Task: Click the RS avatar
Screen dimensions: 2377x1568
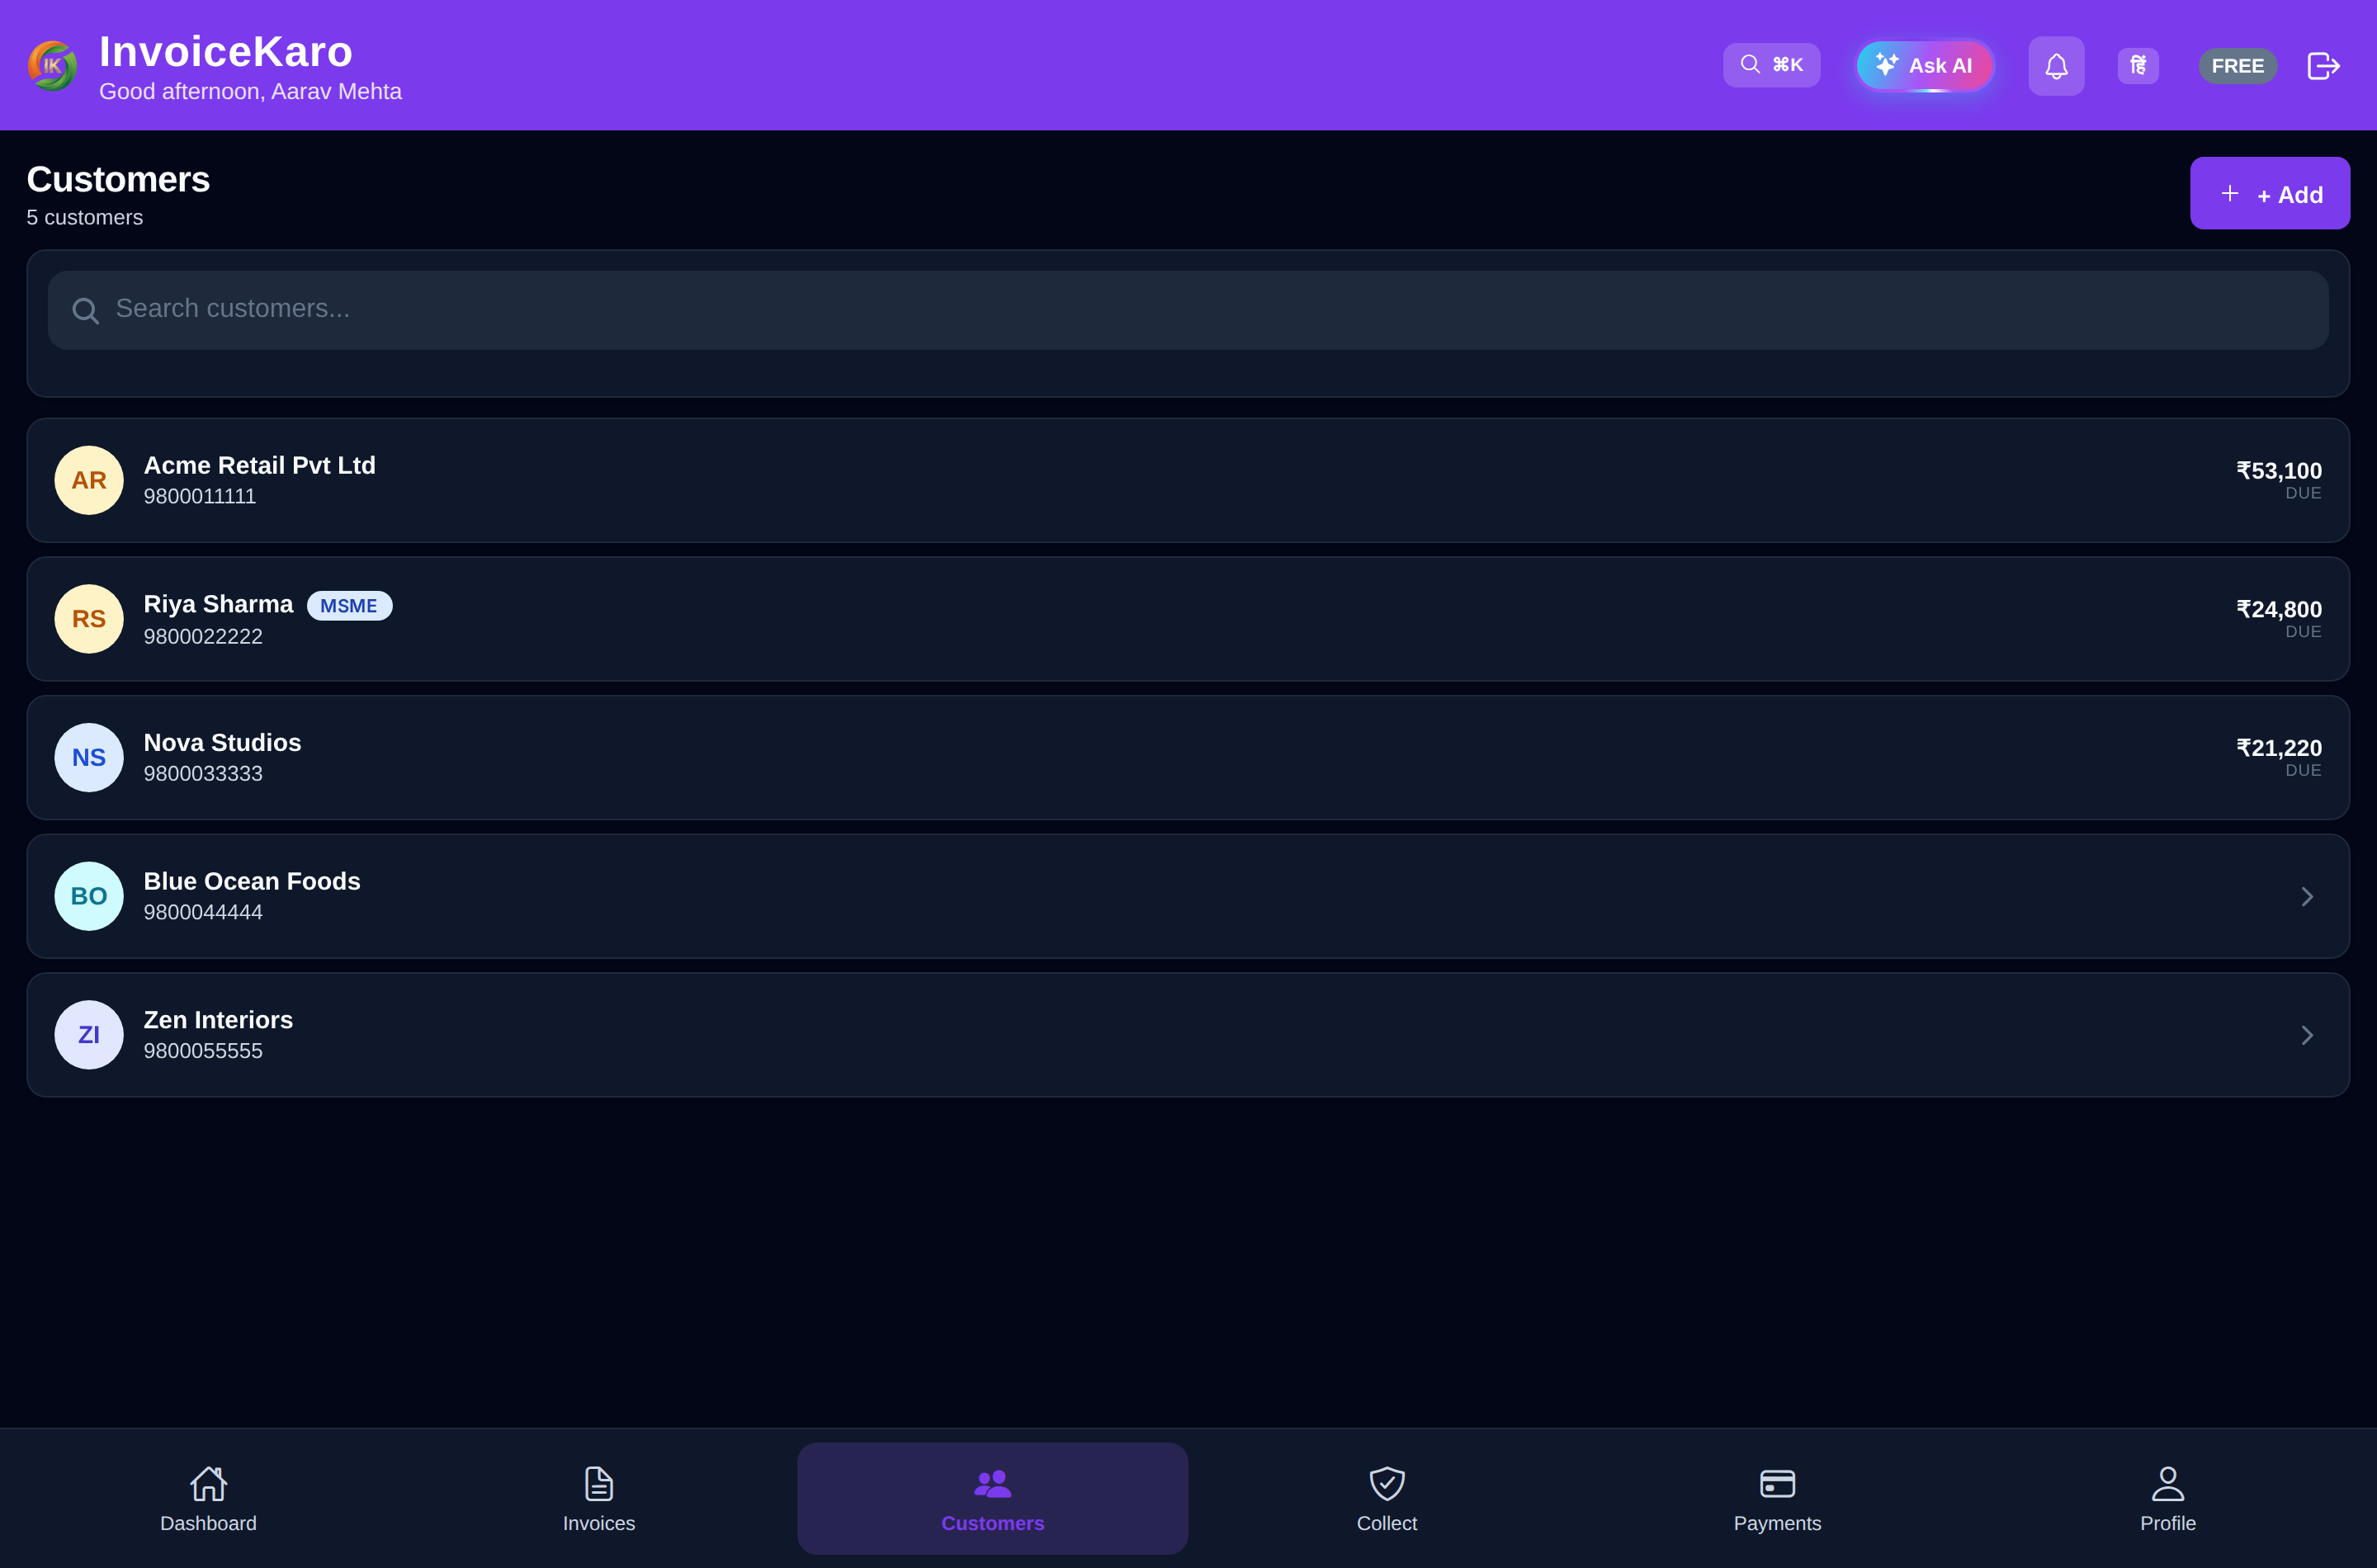Action: (89, 619)
